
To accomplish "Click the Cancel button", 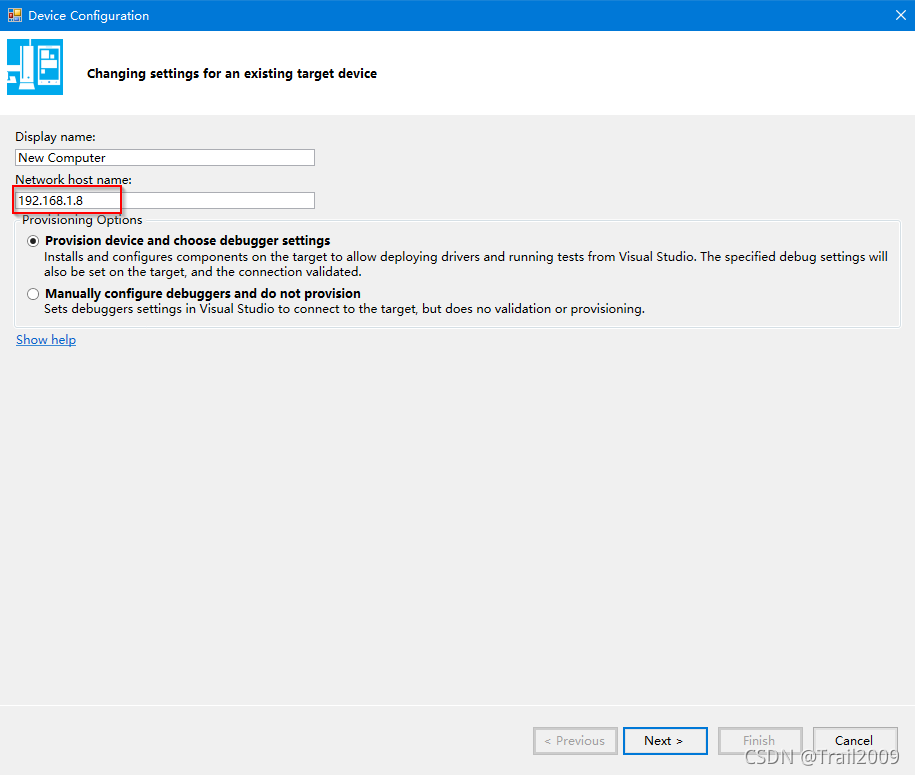I will pos(855,741).
